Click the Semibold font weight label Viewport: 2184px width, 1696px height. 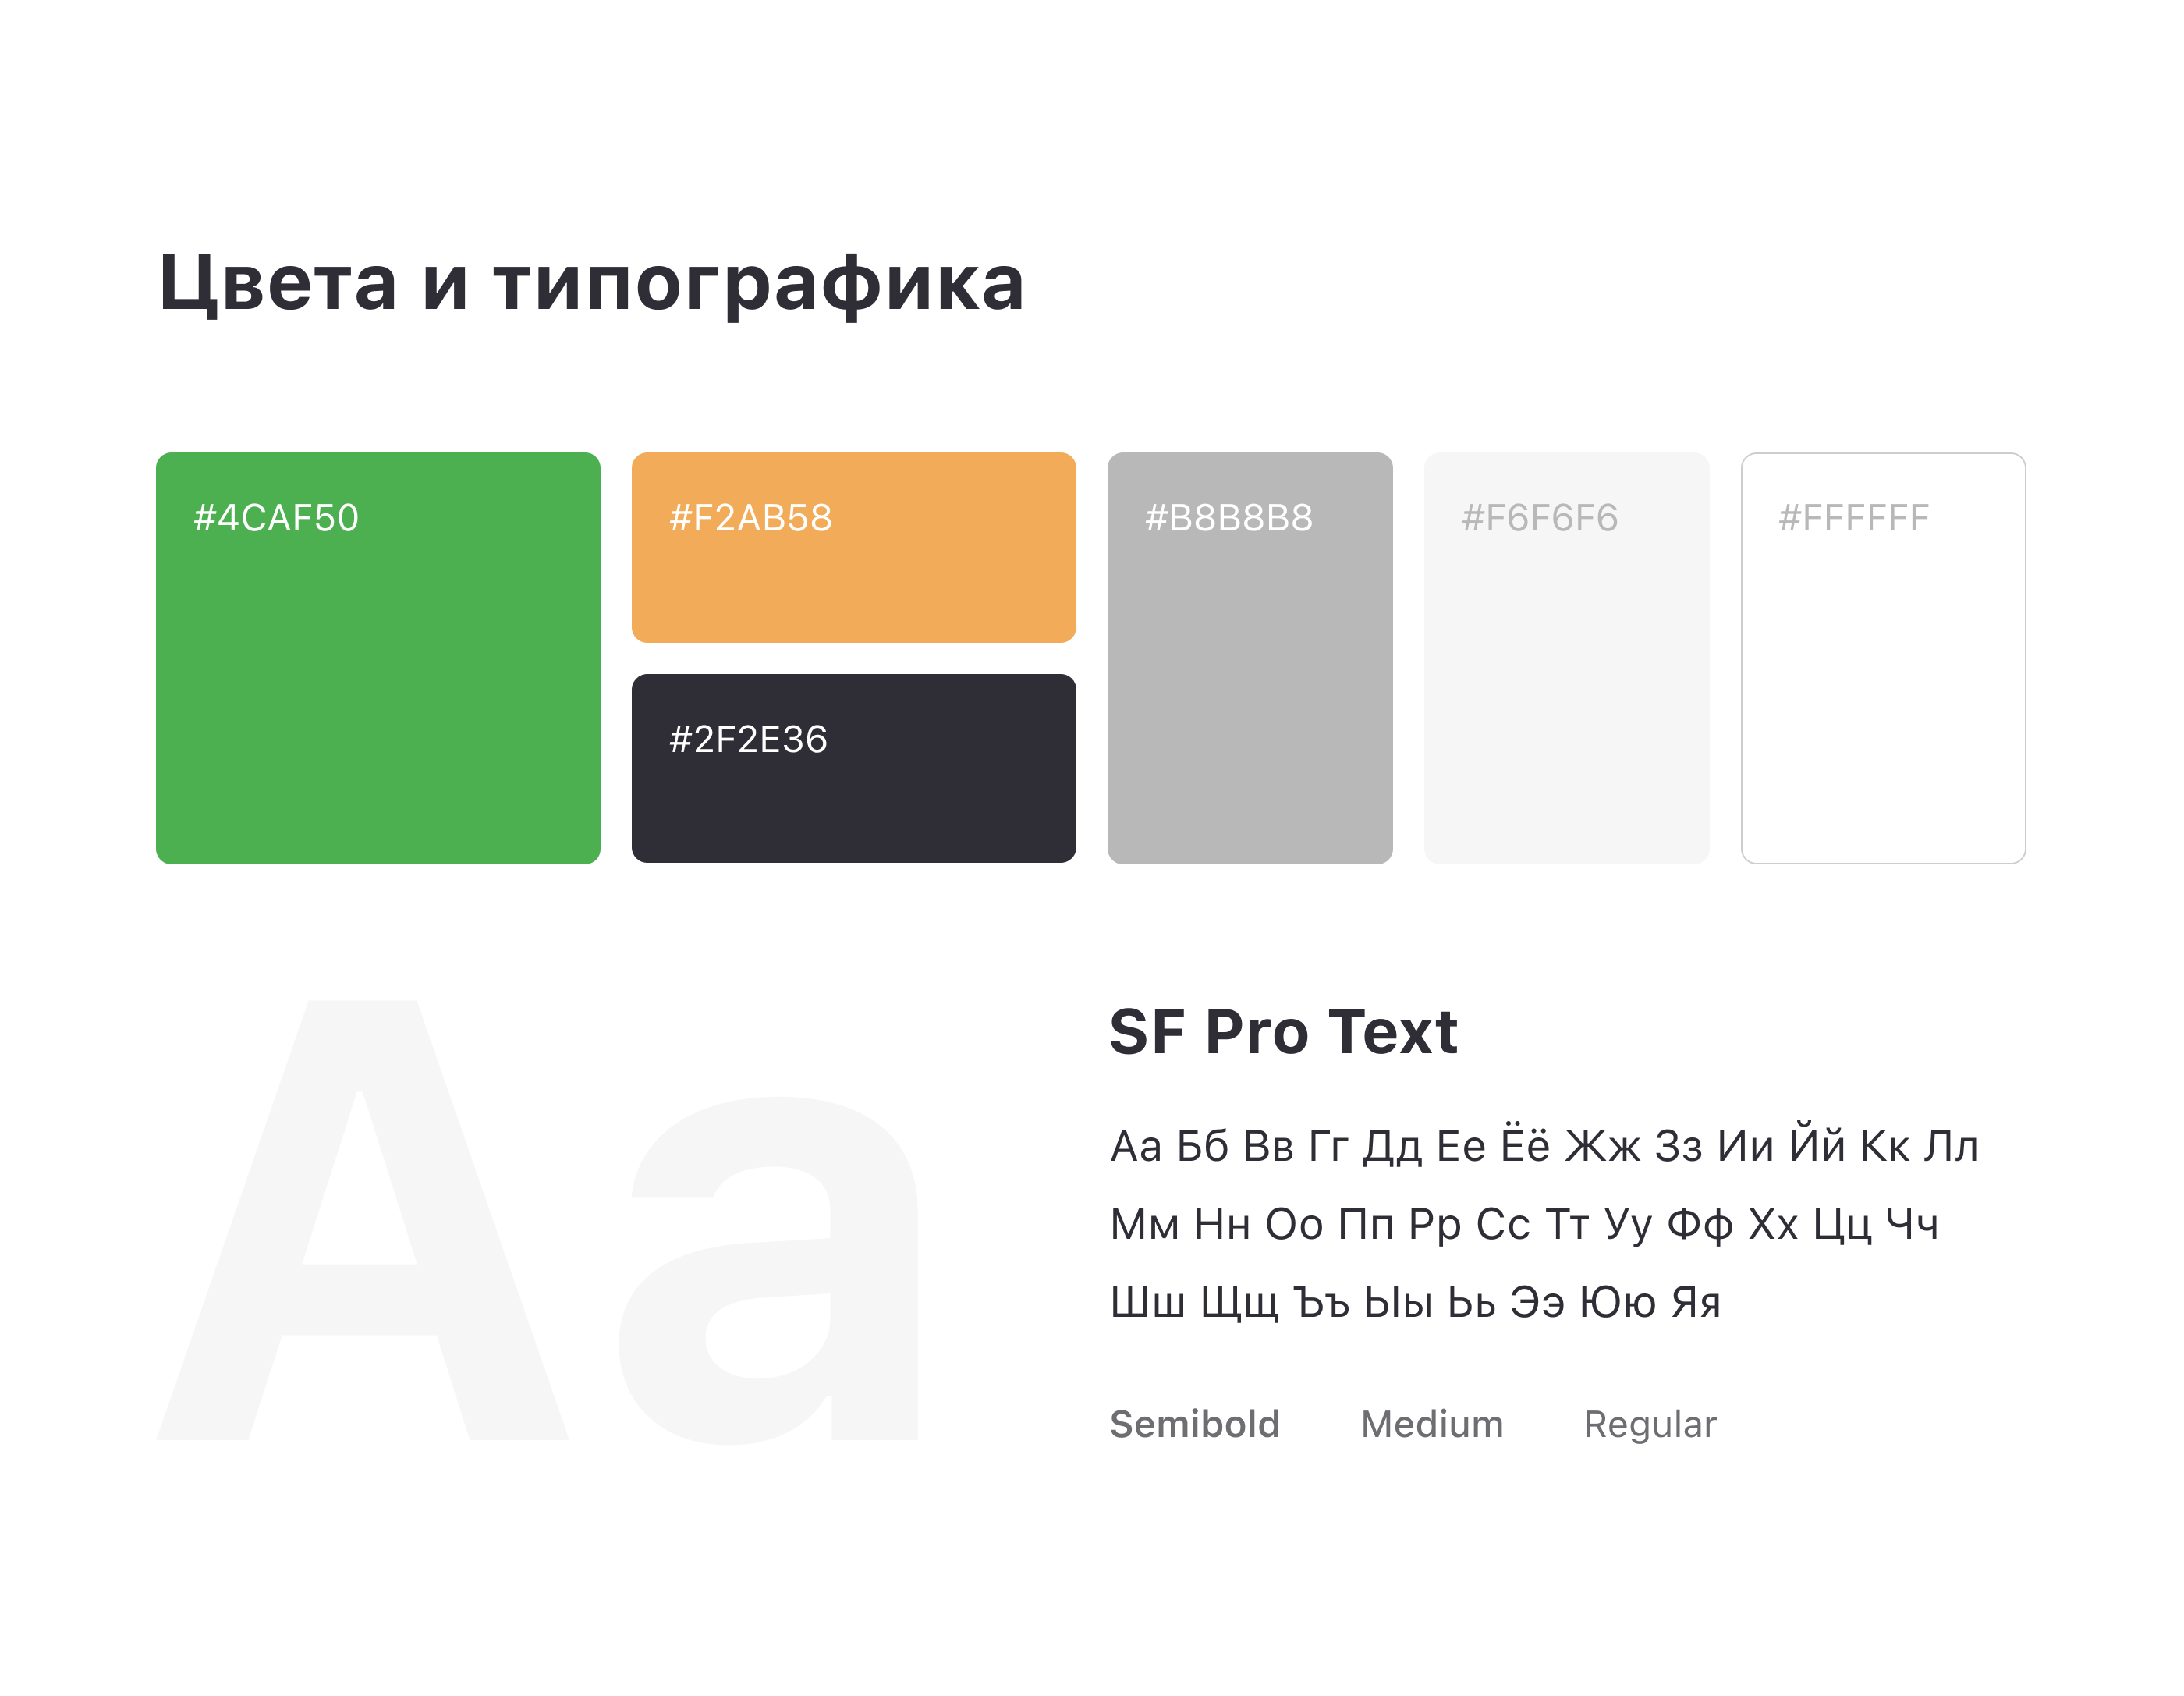coord(1194,1424)
